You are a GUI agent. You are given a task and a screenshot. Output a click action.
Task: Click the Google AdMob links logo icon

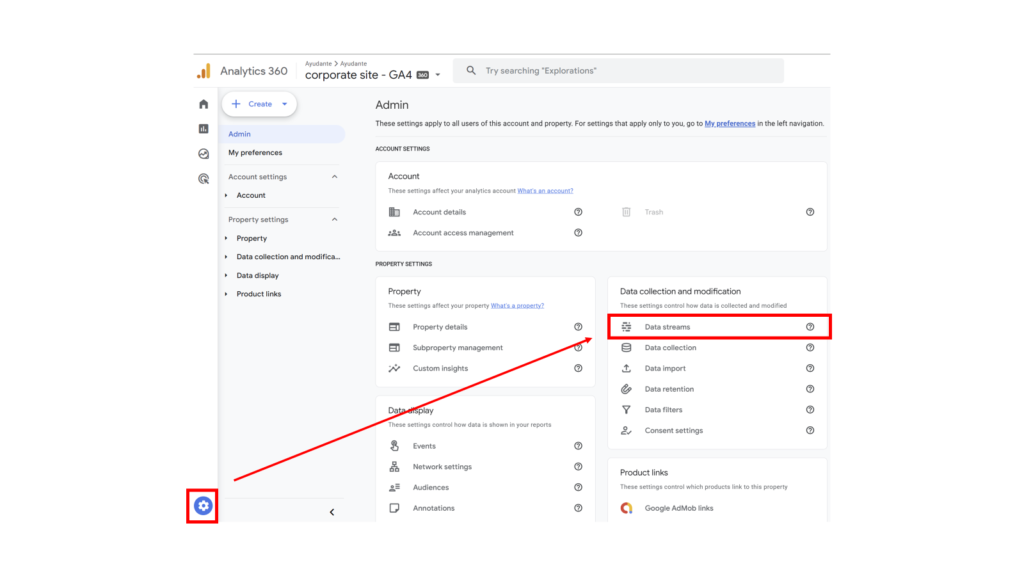626,508
